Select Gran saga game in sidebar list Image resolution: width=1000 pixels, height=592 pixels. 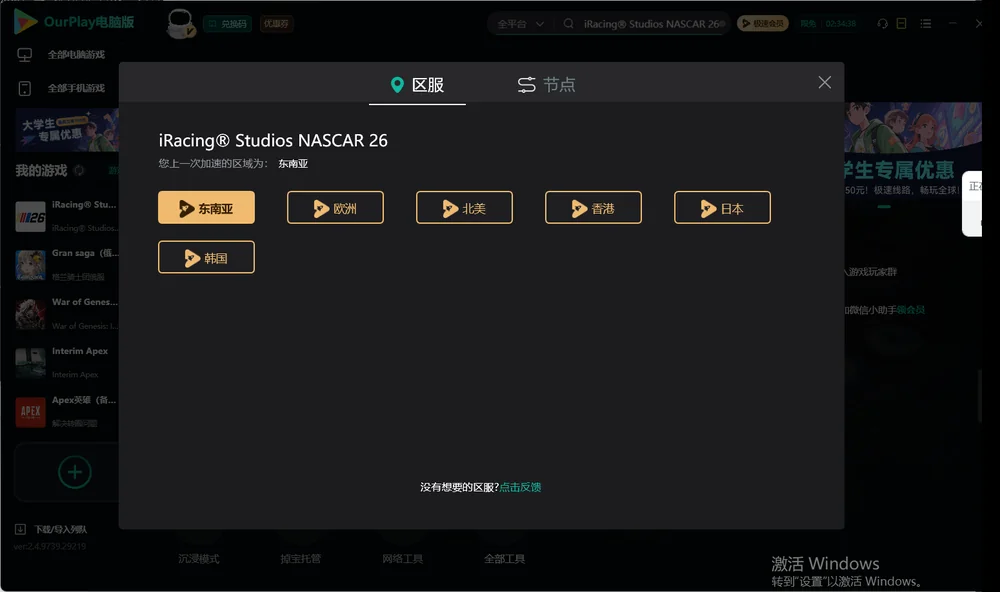[66, 264]
